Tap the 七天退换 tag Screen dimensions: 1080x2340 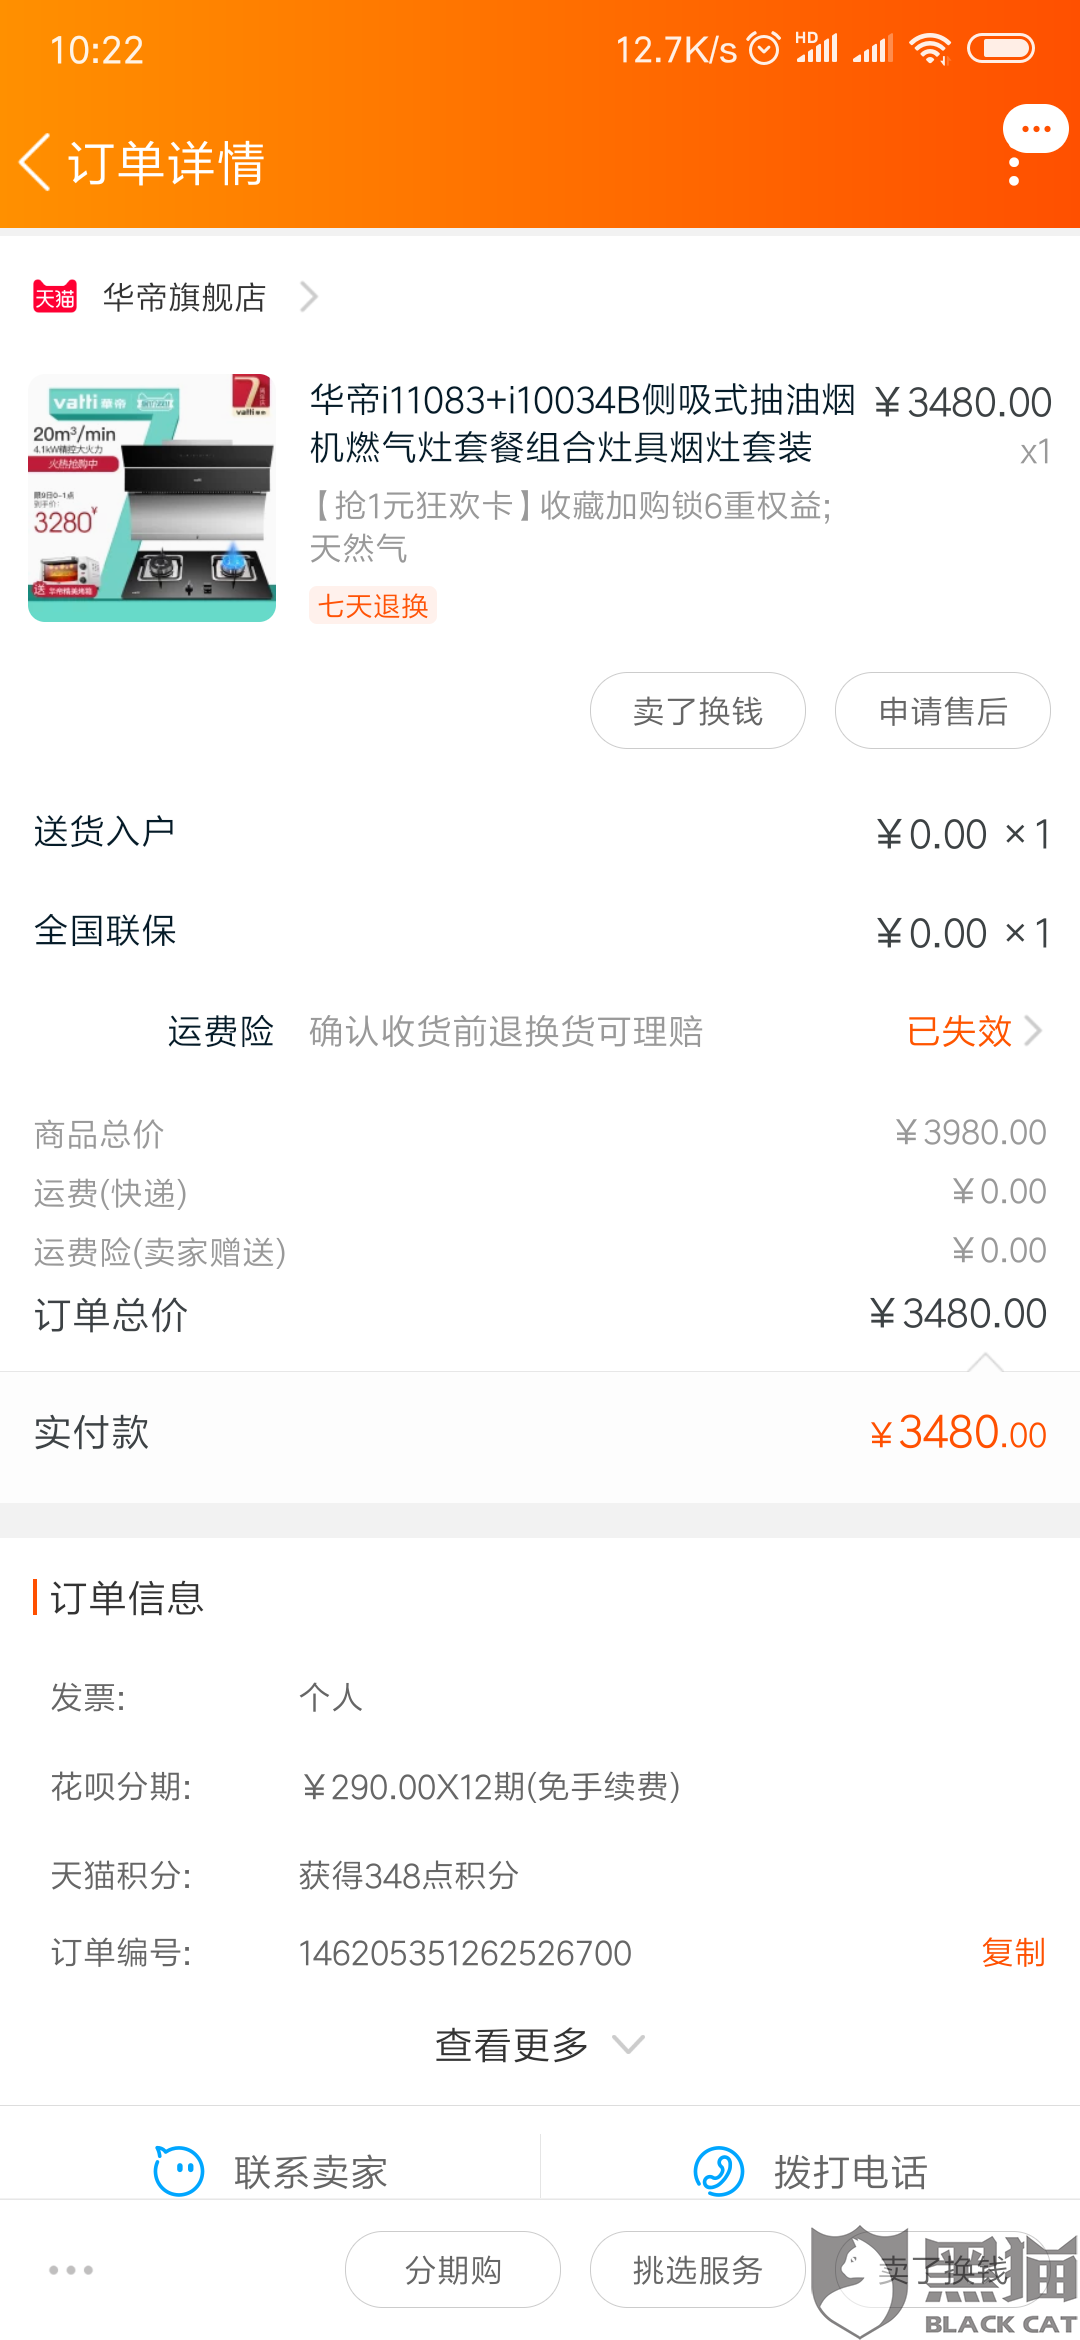coord(373,606)
